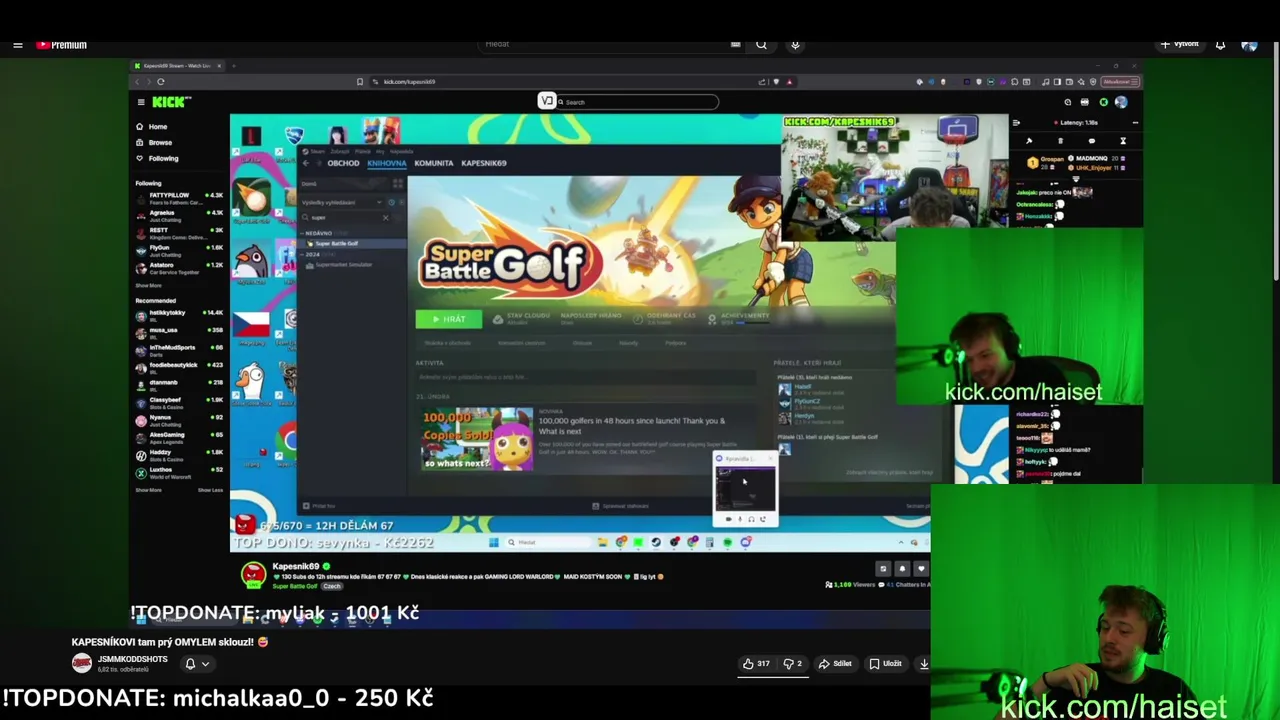Open the YouTube account avatar menu
The image size is (1280, 720).
click(1249, 45)
